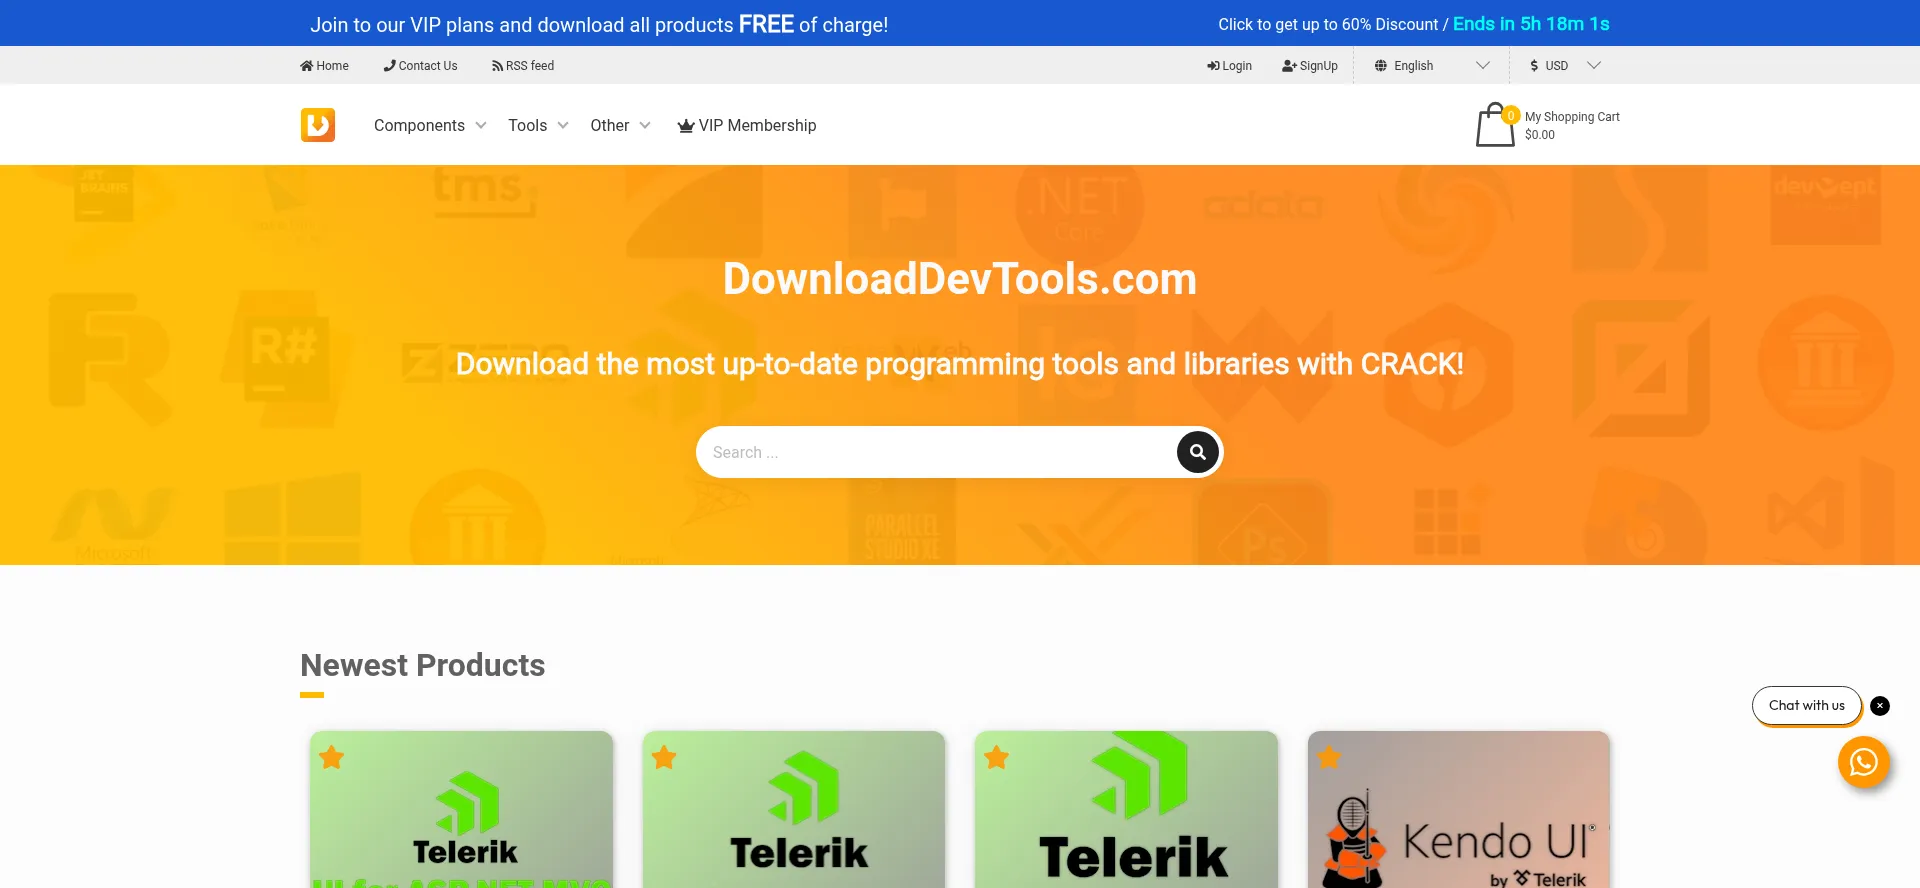1920x888 pixels.
Task: Click the My Shopping Cart text
Action: 1572,117
